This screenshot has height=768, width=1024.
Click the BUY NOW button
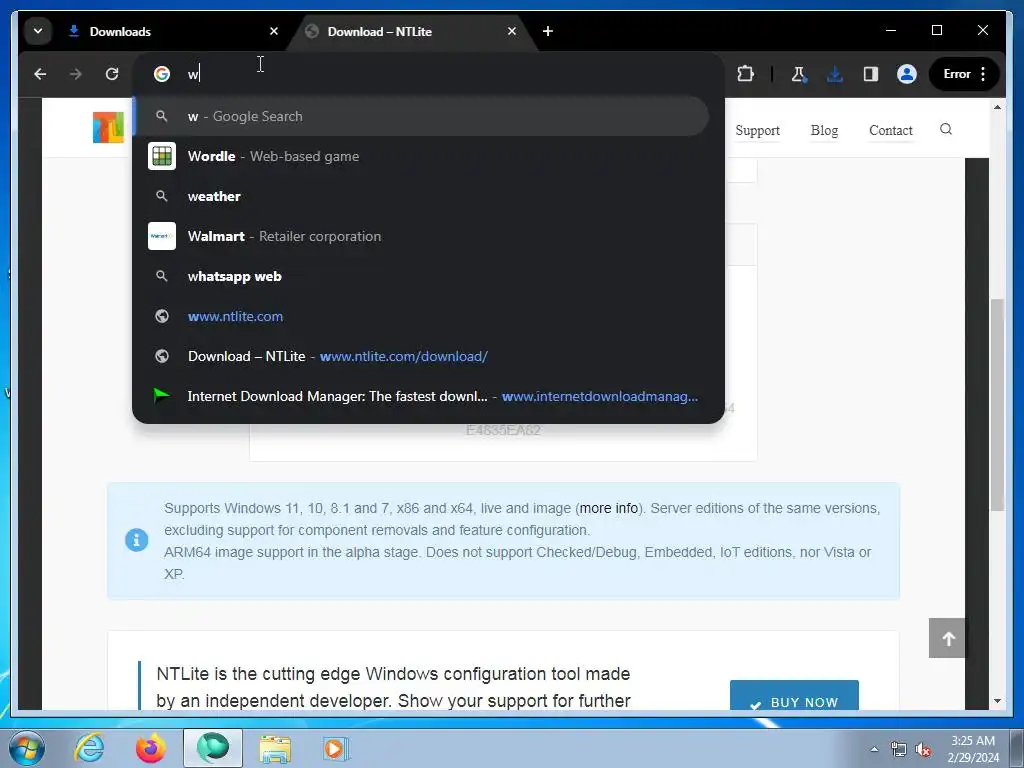[x=794, y=696]
